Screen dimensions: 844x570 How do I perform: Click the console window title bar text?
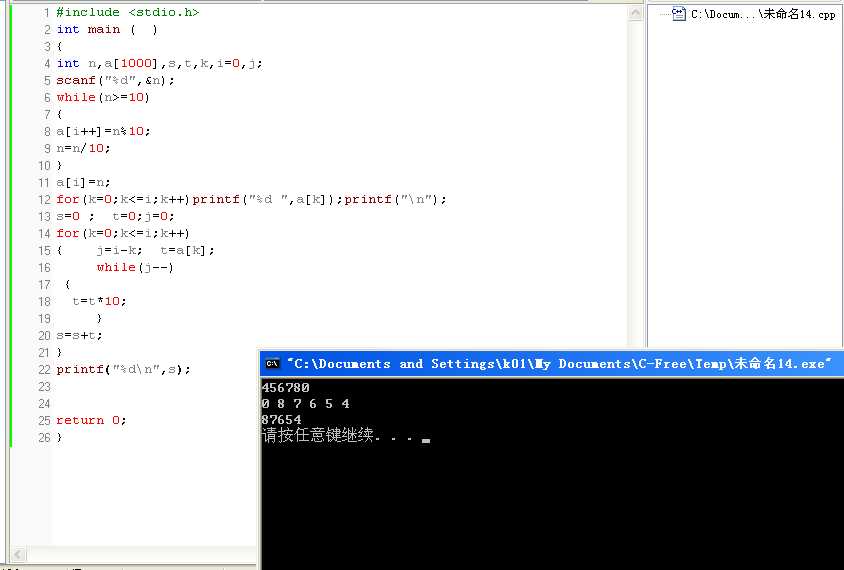[559, 364]
